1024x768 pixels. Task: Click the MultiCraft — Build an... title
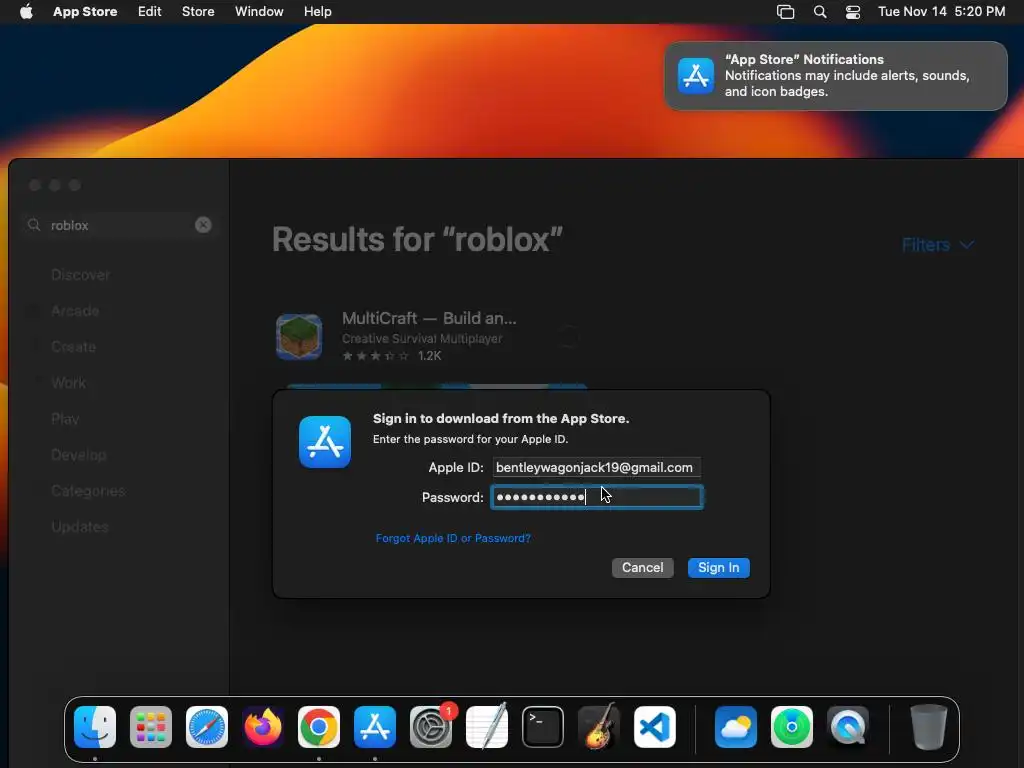tap(429, 318)
